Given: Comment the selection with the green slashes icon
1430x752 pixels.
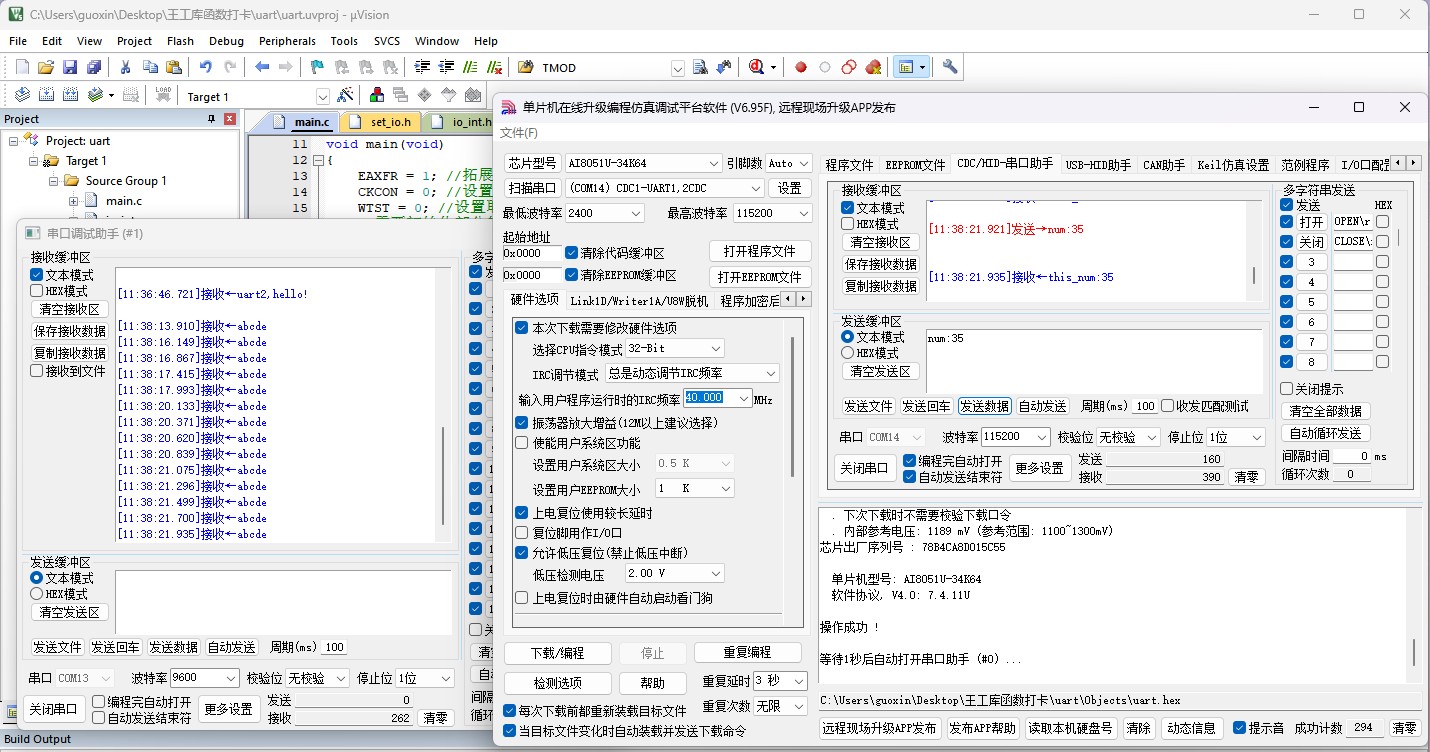Looking at the screenshot, I should [x=470, y=67].
